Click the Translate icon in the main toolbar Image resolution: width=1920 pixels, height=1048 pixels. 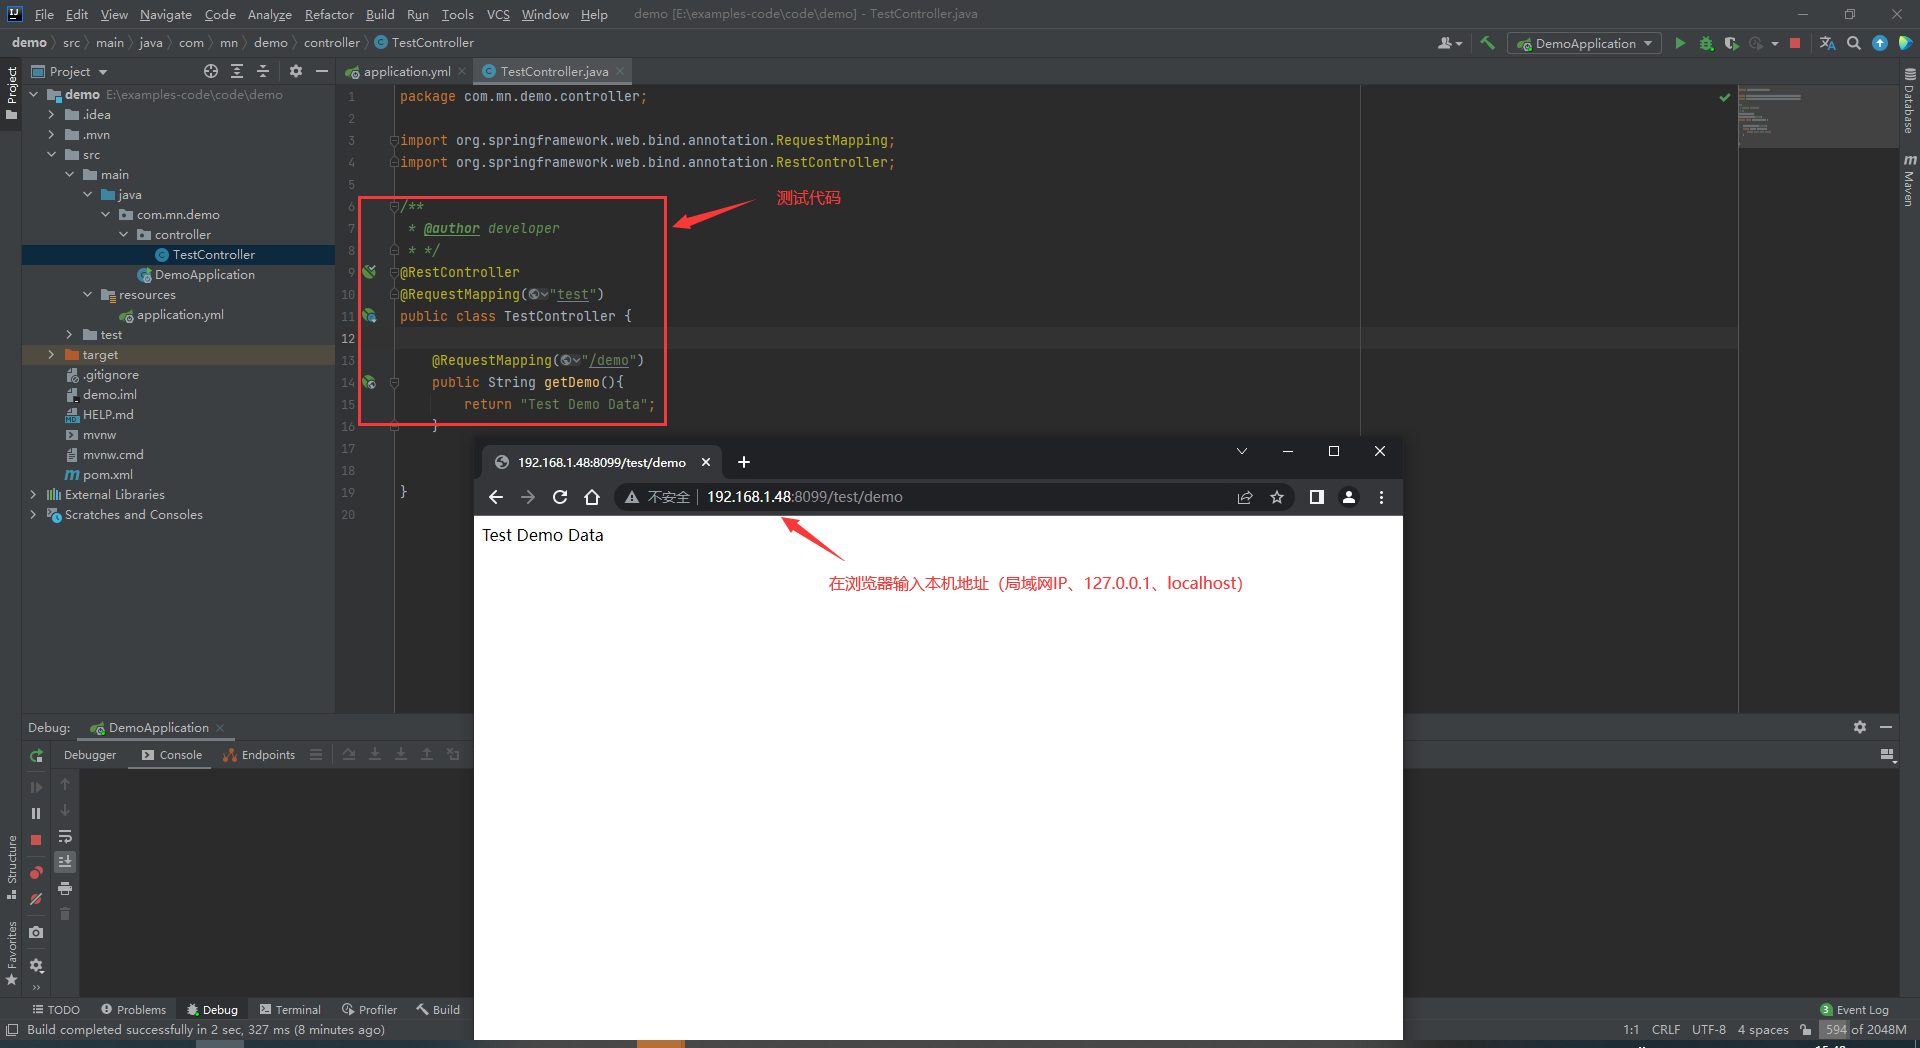(x=1827, y=43)
